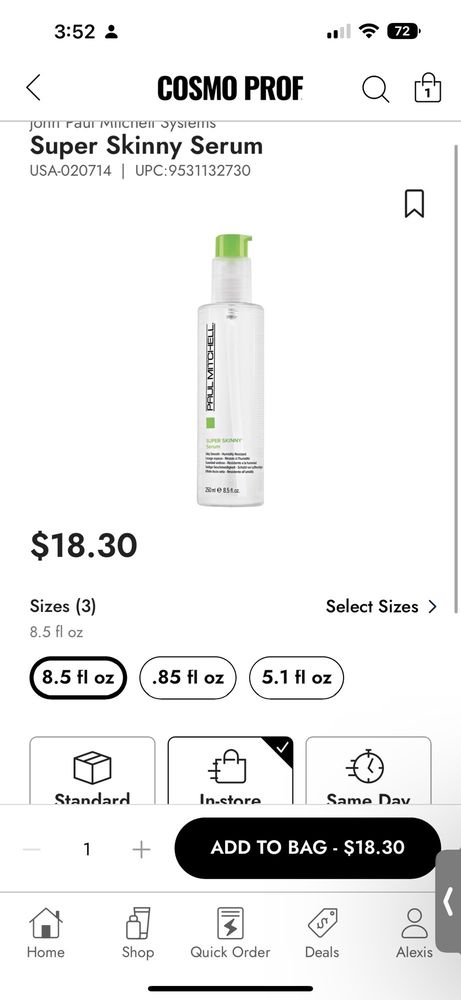Open Alexis account profile
461x1000 pixels.
[x=414, y=933]
